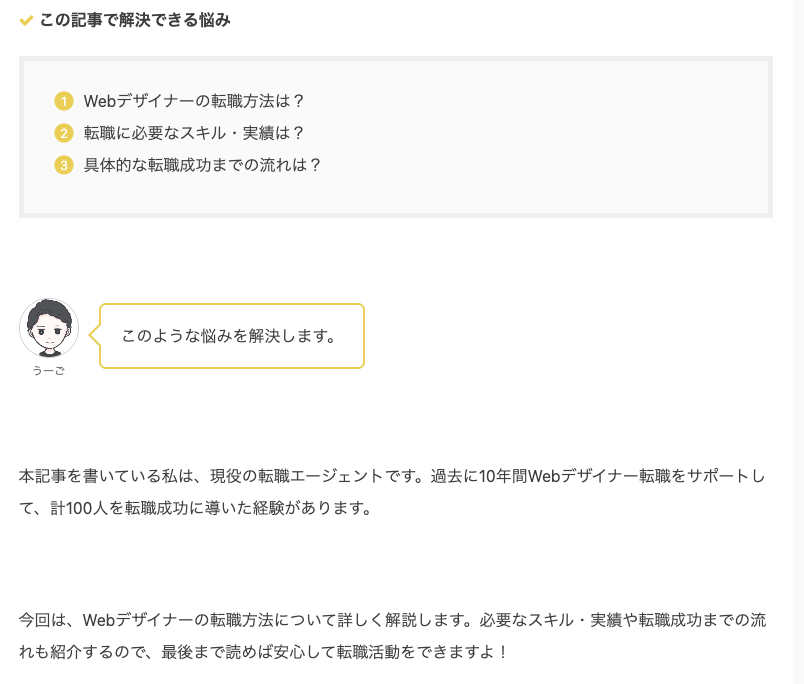The width and height of the screenshot is (804, 684).
Task: Select list item 具体的な転職成功までの流れは？
Action: coord(203,165)
